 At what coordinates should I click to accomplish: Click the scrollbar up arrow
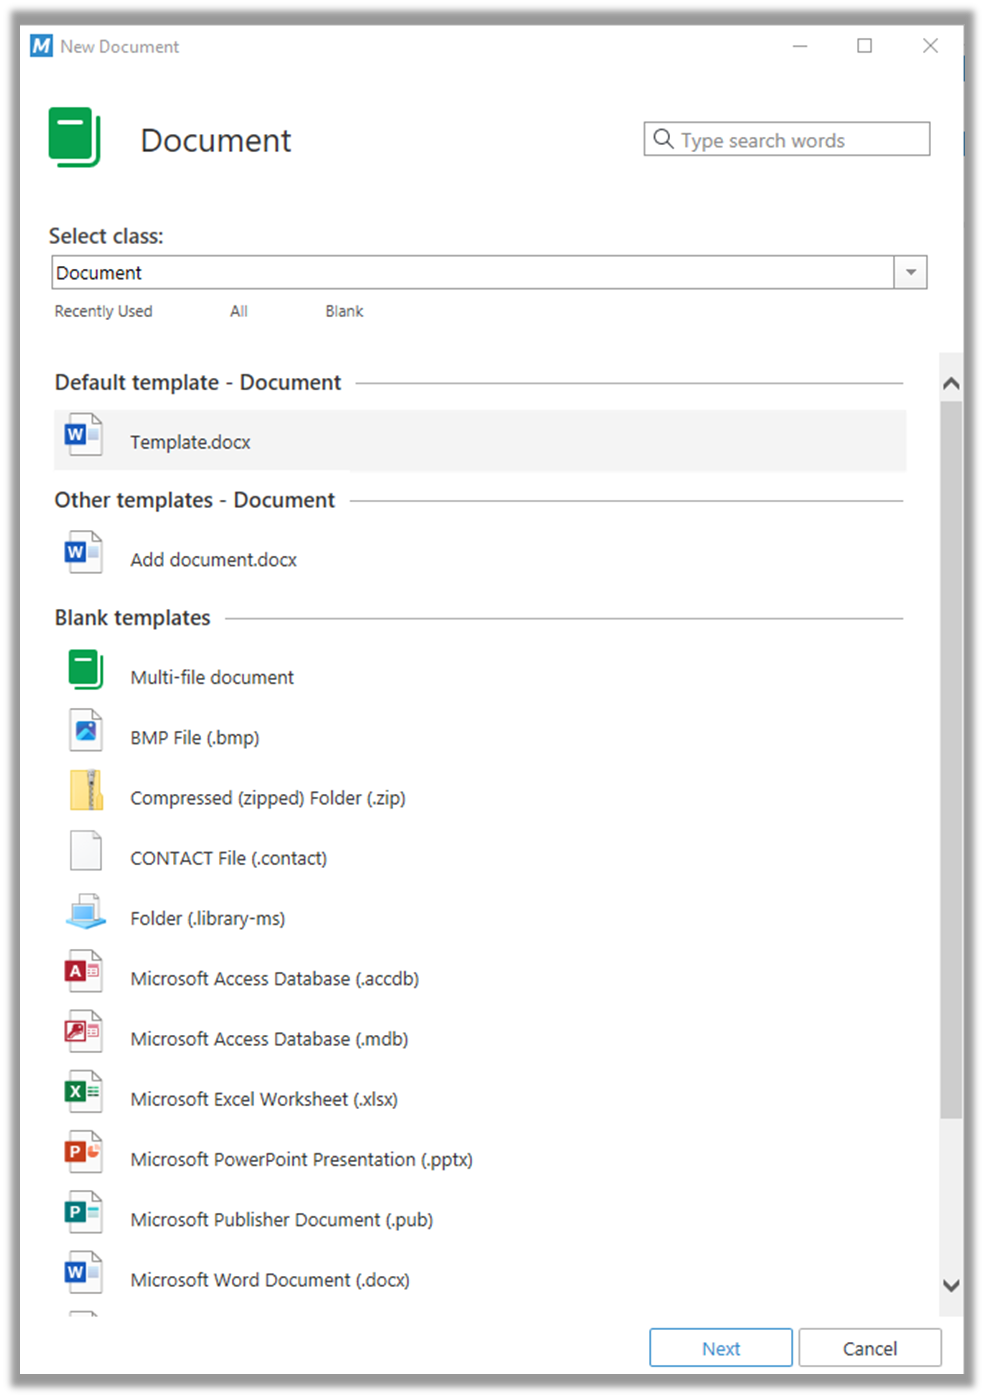pyautogui.click(x=951, y=383)
